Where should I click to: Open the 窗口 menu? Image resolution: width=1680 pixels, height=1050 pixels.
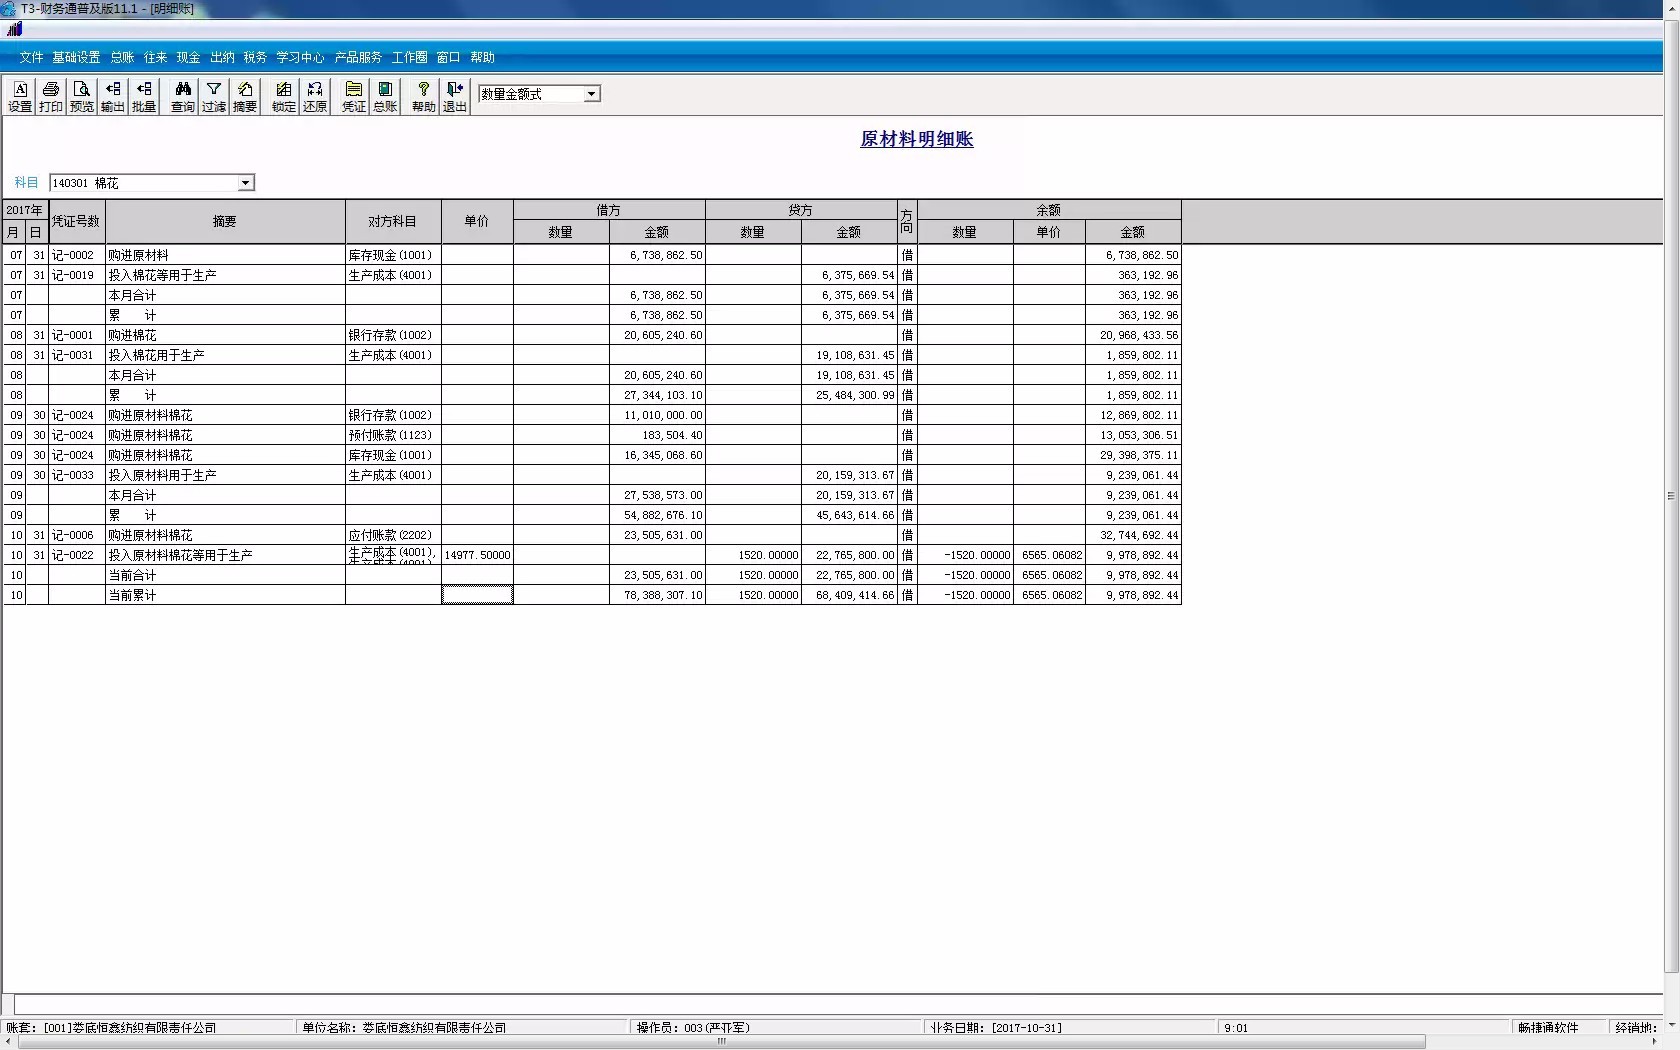[448, 58]
